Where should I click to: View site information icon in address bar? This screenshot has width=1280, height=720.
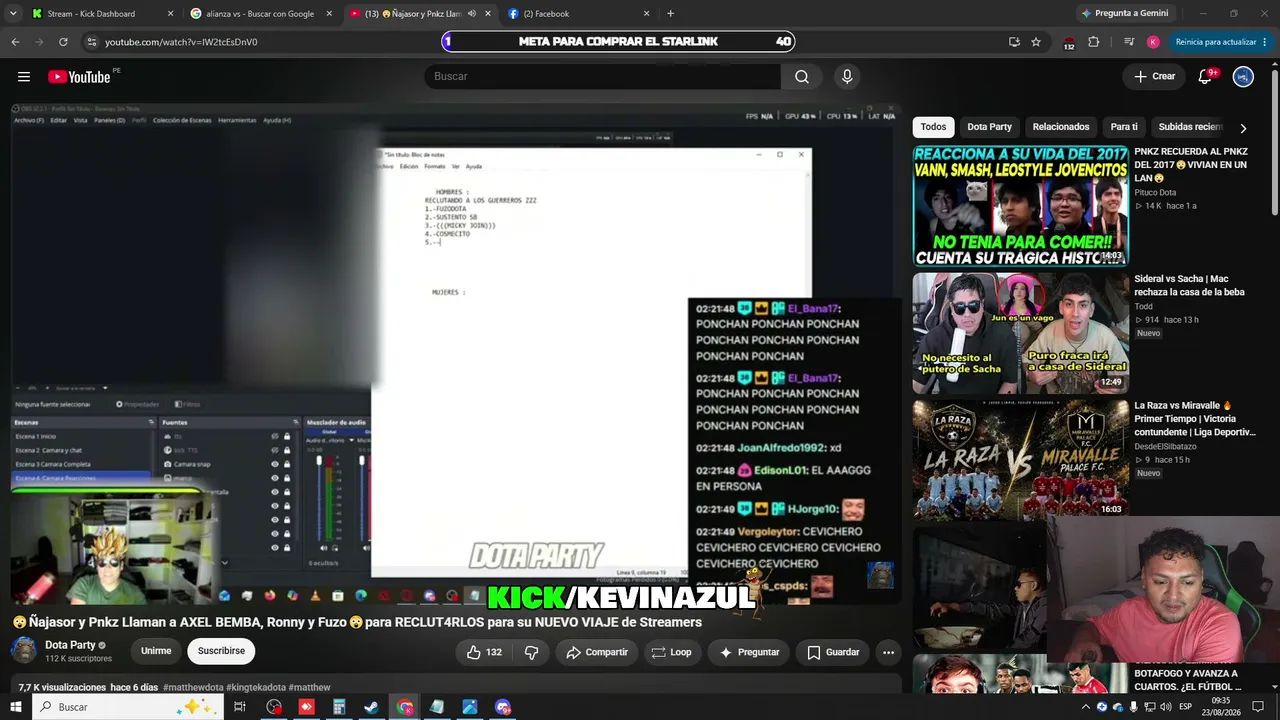[x=92, y=42]
